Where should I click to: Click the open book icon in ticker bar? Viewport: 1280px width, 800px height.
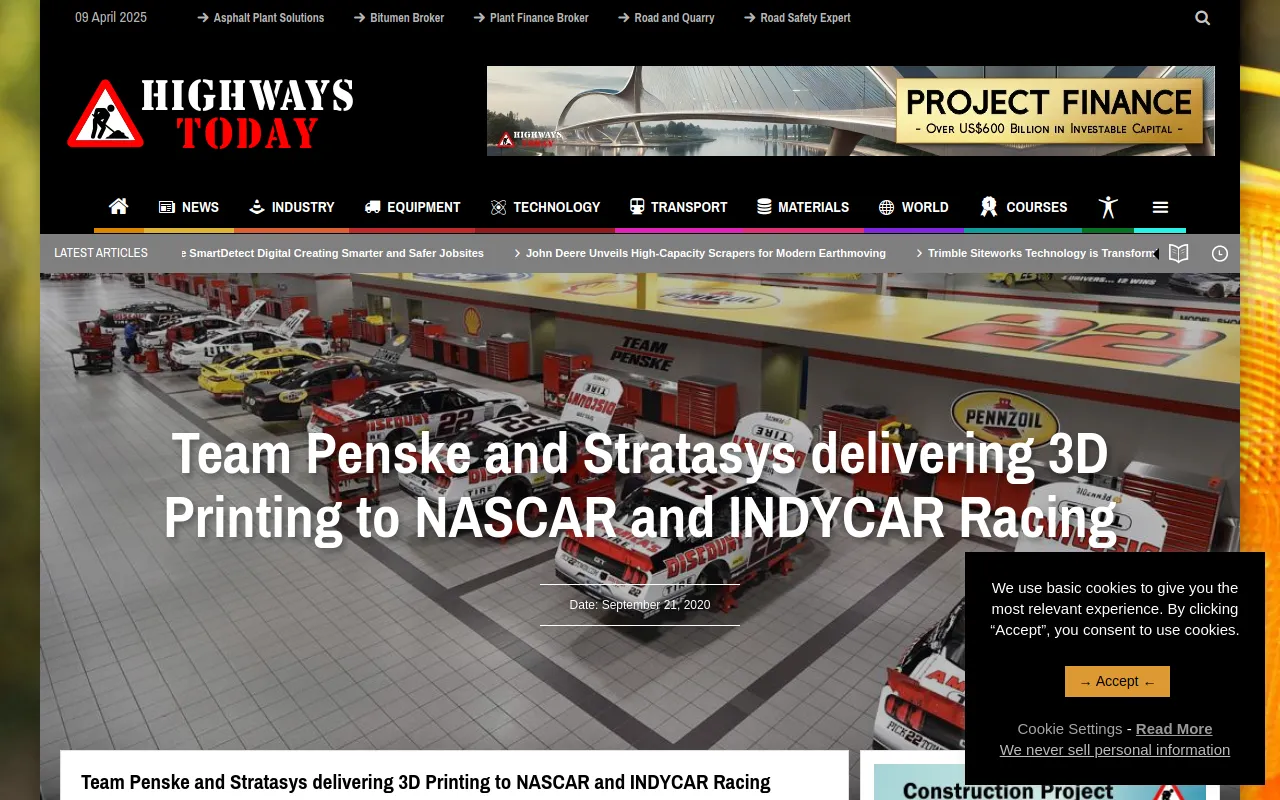tap(1179, 253)
